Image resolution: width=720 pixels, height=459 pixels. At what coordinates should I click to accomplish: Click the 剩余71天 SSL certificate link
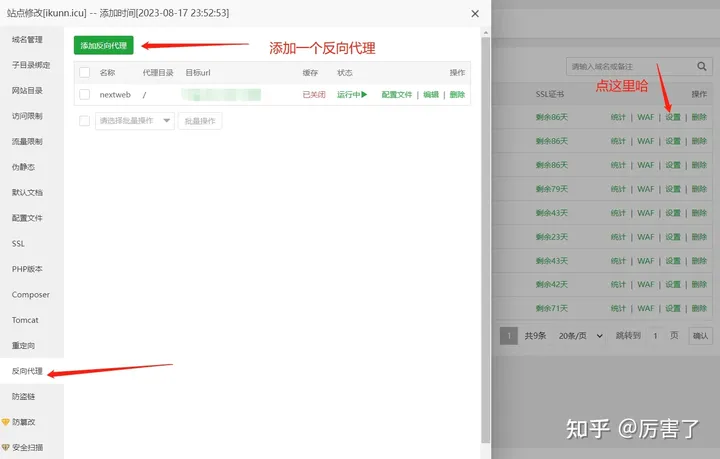point(552,308)
